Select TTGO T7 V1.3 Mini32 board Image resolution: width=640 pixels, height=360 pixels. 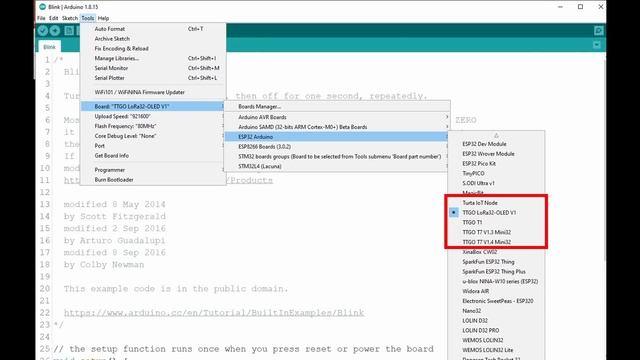pos(496,232)
